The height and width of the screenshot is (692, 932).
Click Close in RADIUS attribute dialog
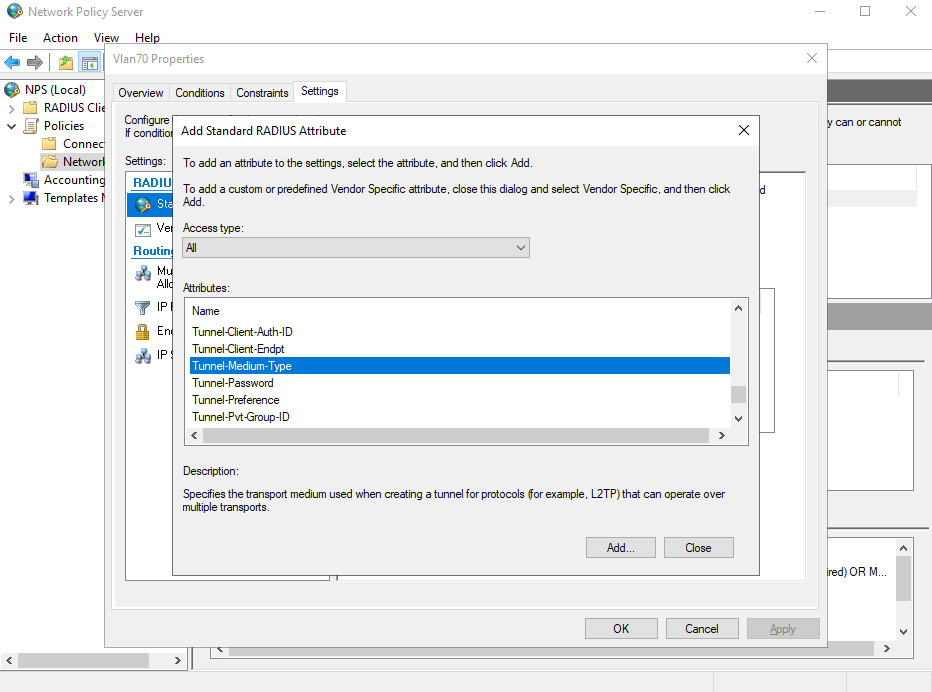pyautogui.click(x=698, y=548)
